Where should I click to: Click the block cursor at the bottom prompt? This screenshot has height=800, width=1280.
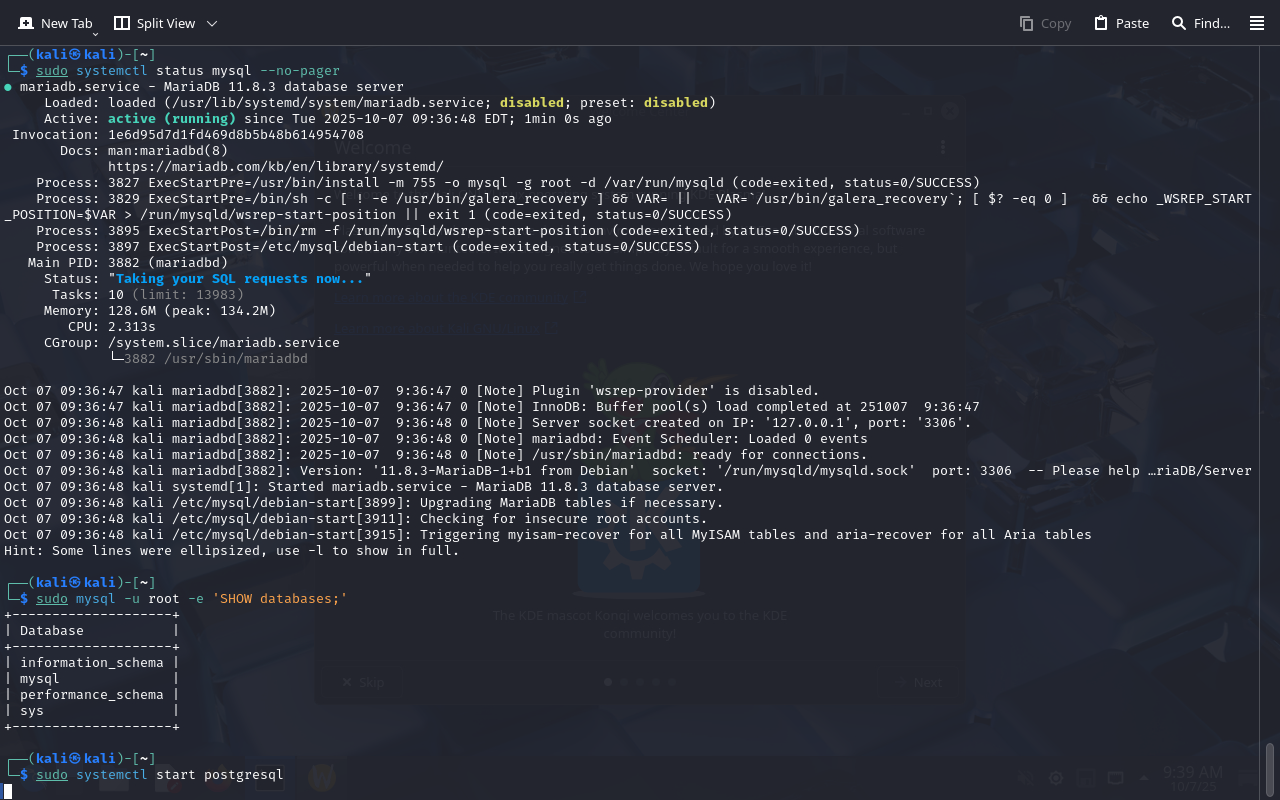(8, 791)
